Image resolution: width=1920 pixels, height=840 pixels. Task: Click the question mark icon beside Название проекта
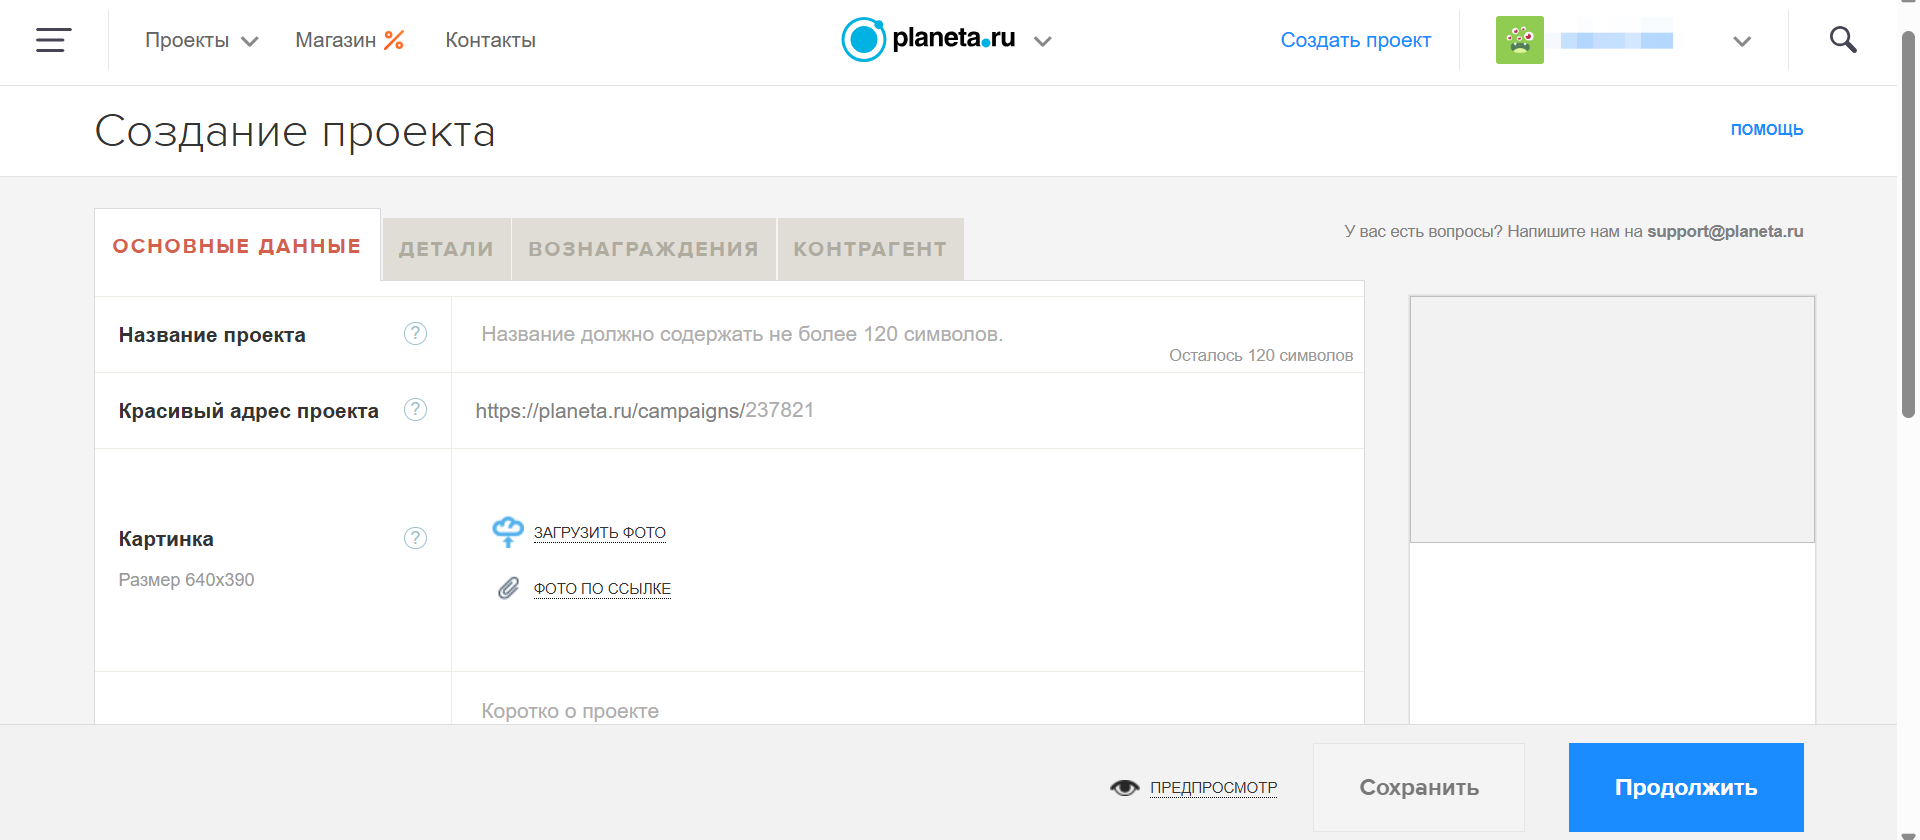point(415,333)
